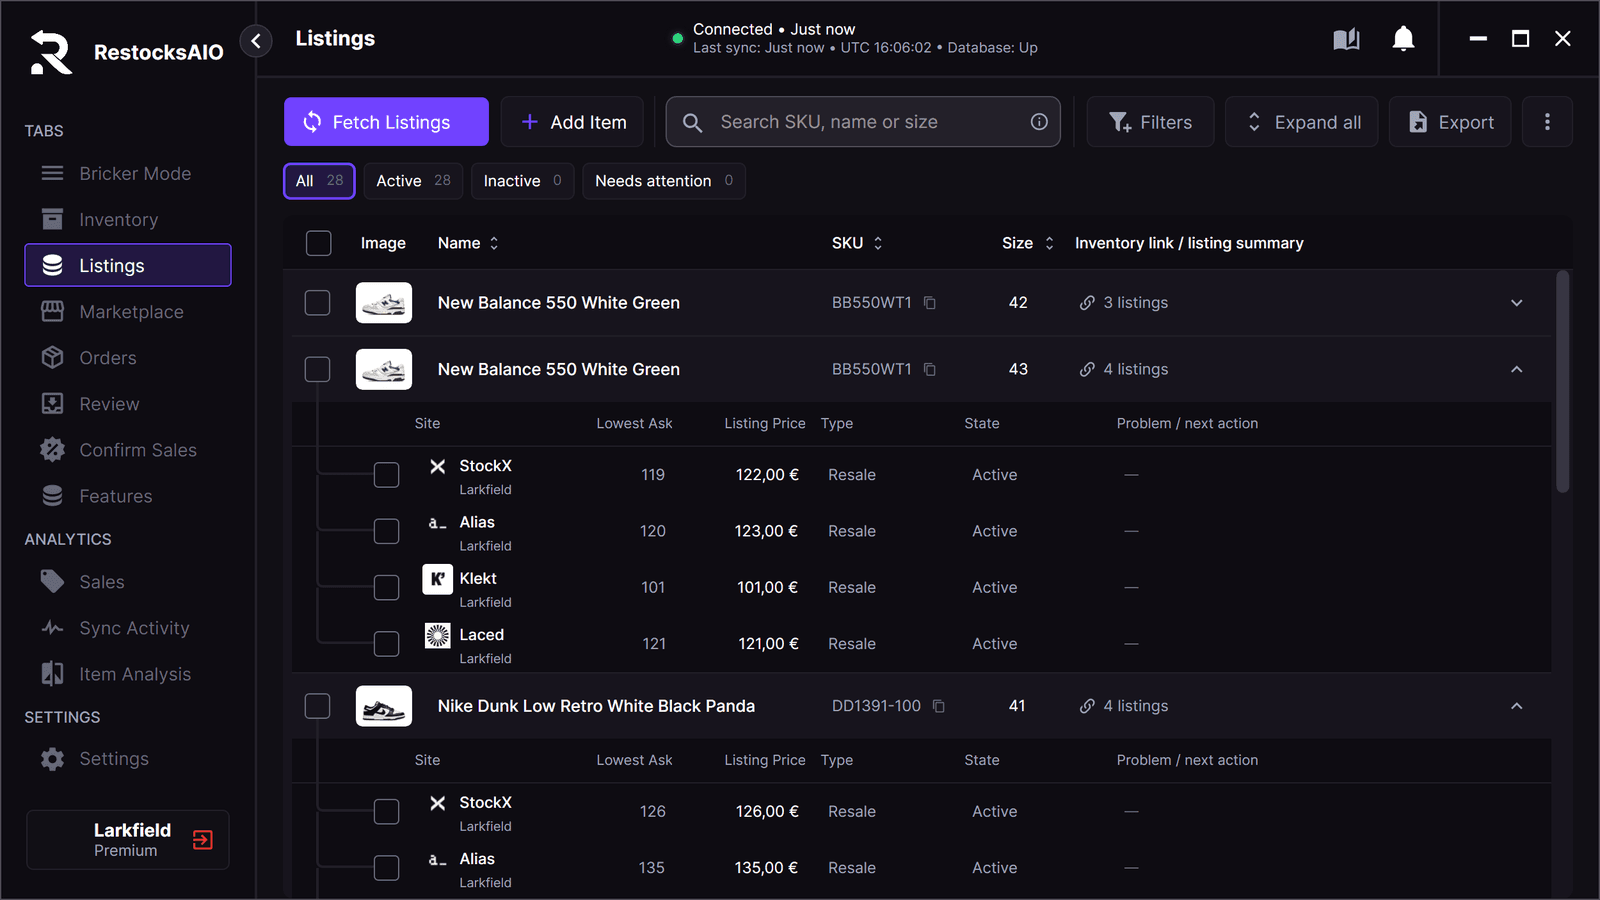The width and height of the screenshot is (1600, 900).
Task: Sort by the Size column
Action: tap(1028, 243)
